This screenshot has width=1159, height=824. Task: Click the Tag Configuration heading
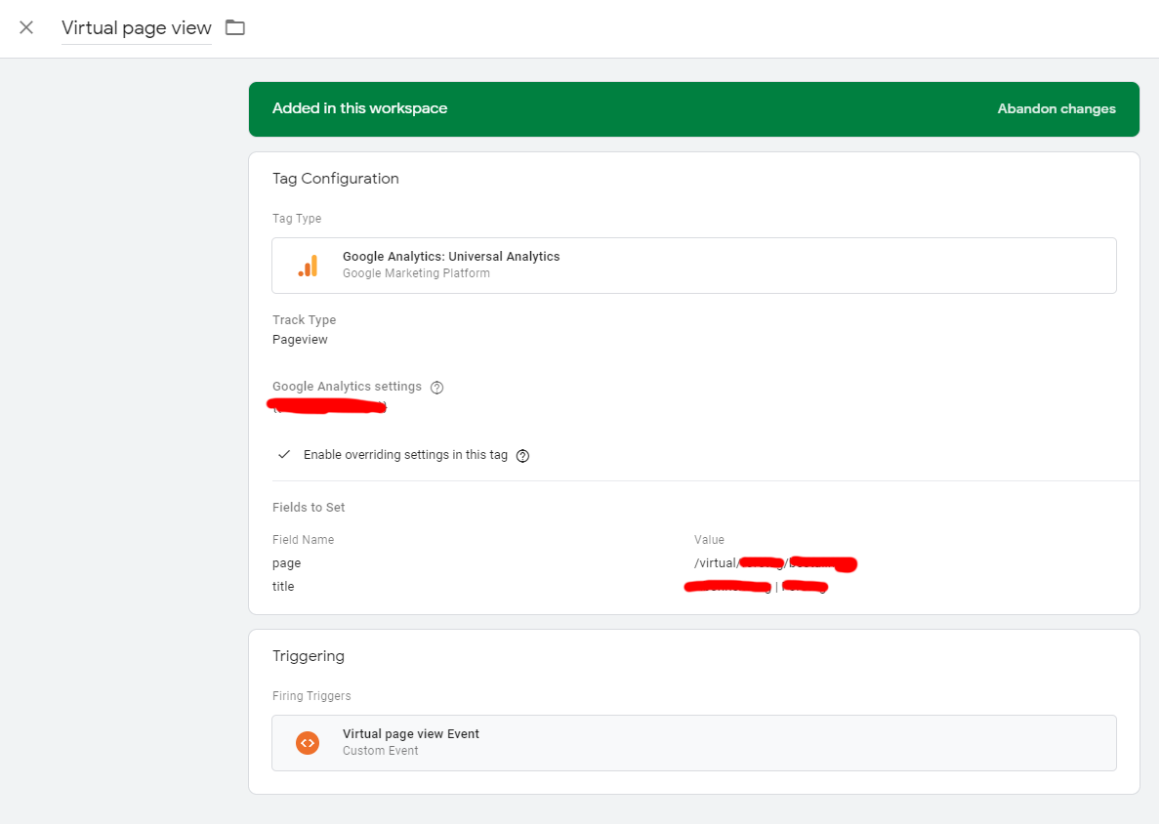pyautogui.click(x=335, y=179)
